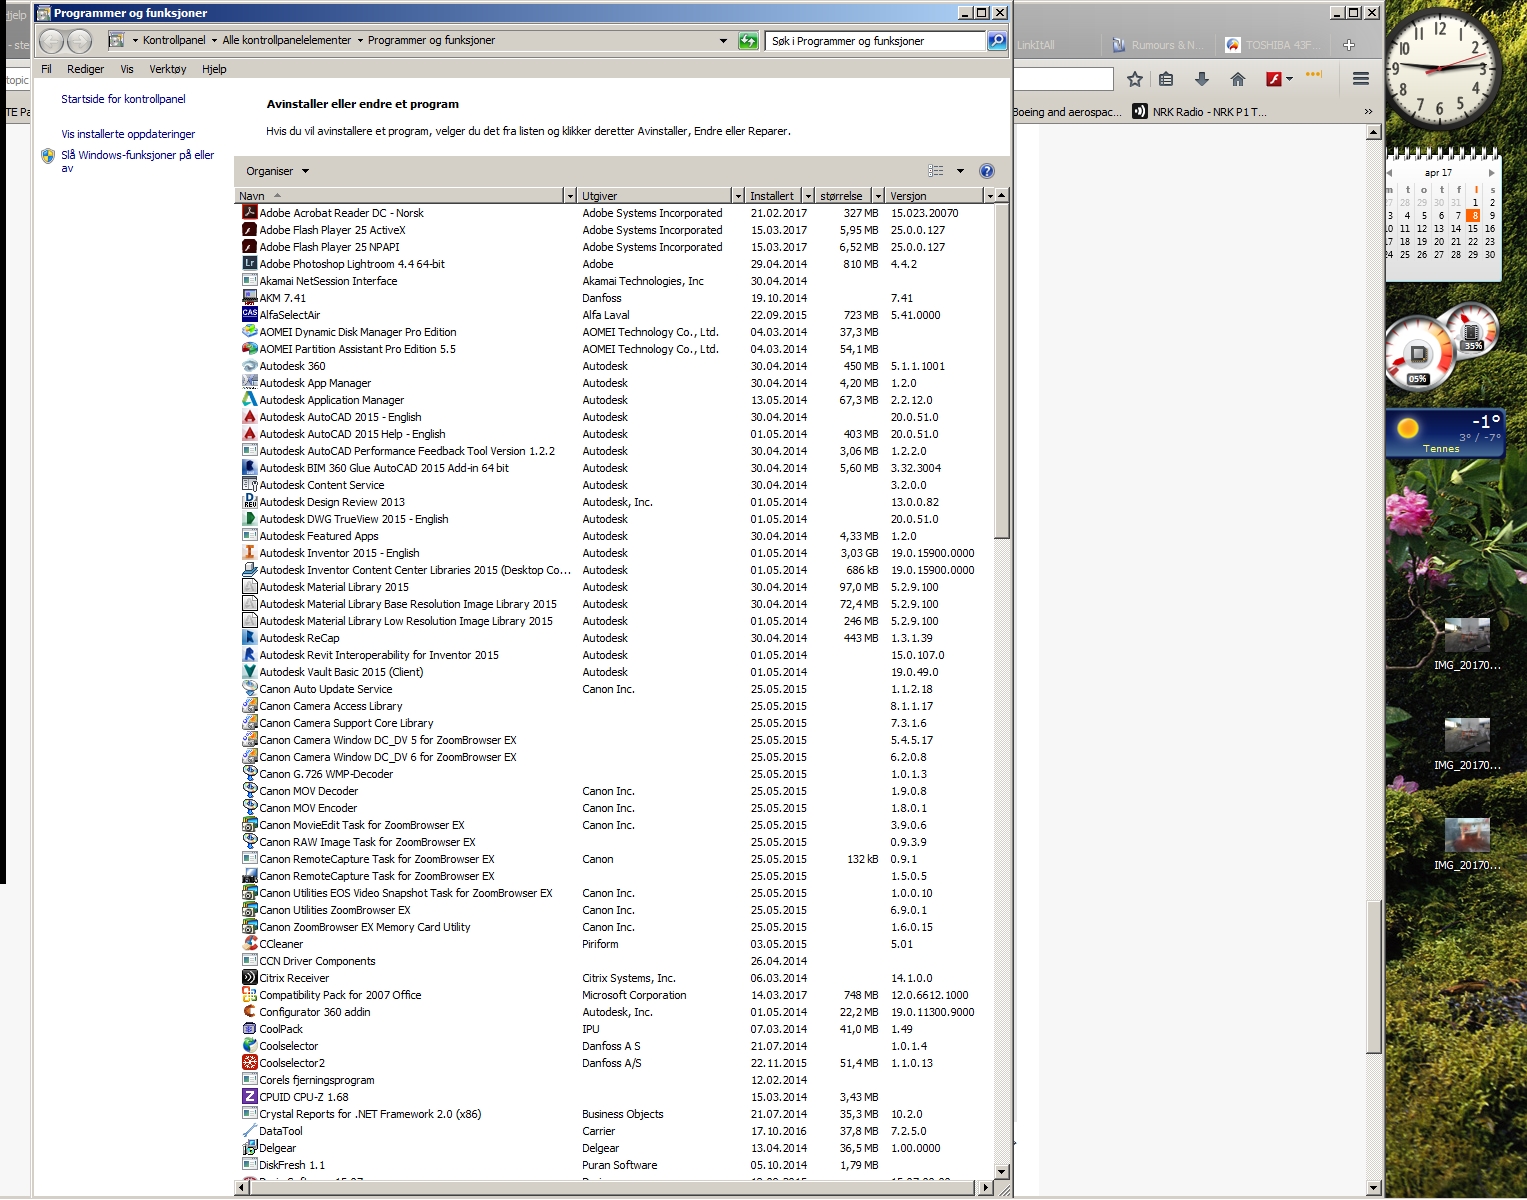Open the størrelse column filter dropdown
This screenshot has width=1527, height=1200.
pyautogui.click(x=878, y=196)
